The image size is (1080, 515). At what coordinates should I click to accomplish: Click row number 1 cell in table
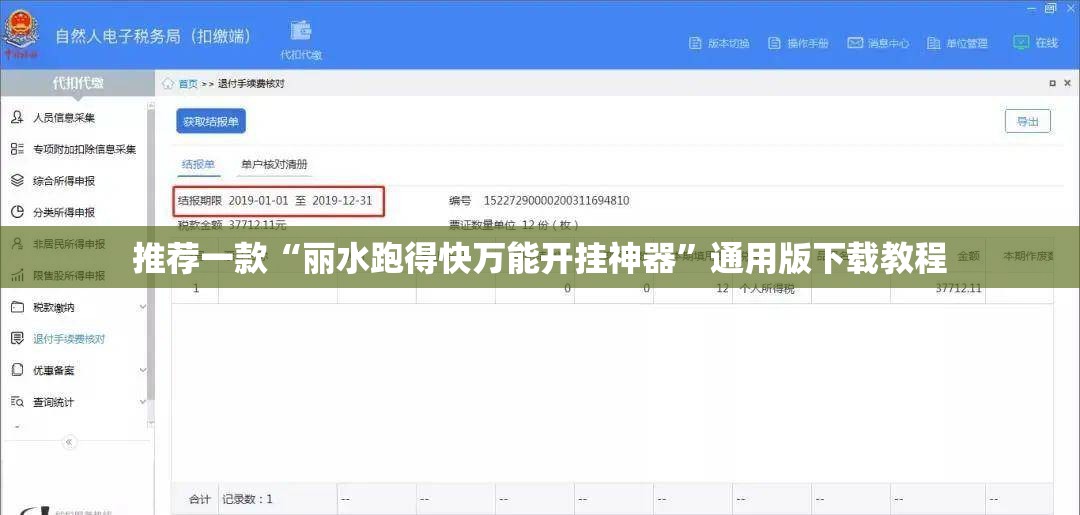pos(196,288)
